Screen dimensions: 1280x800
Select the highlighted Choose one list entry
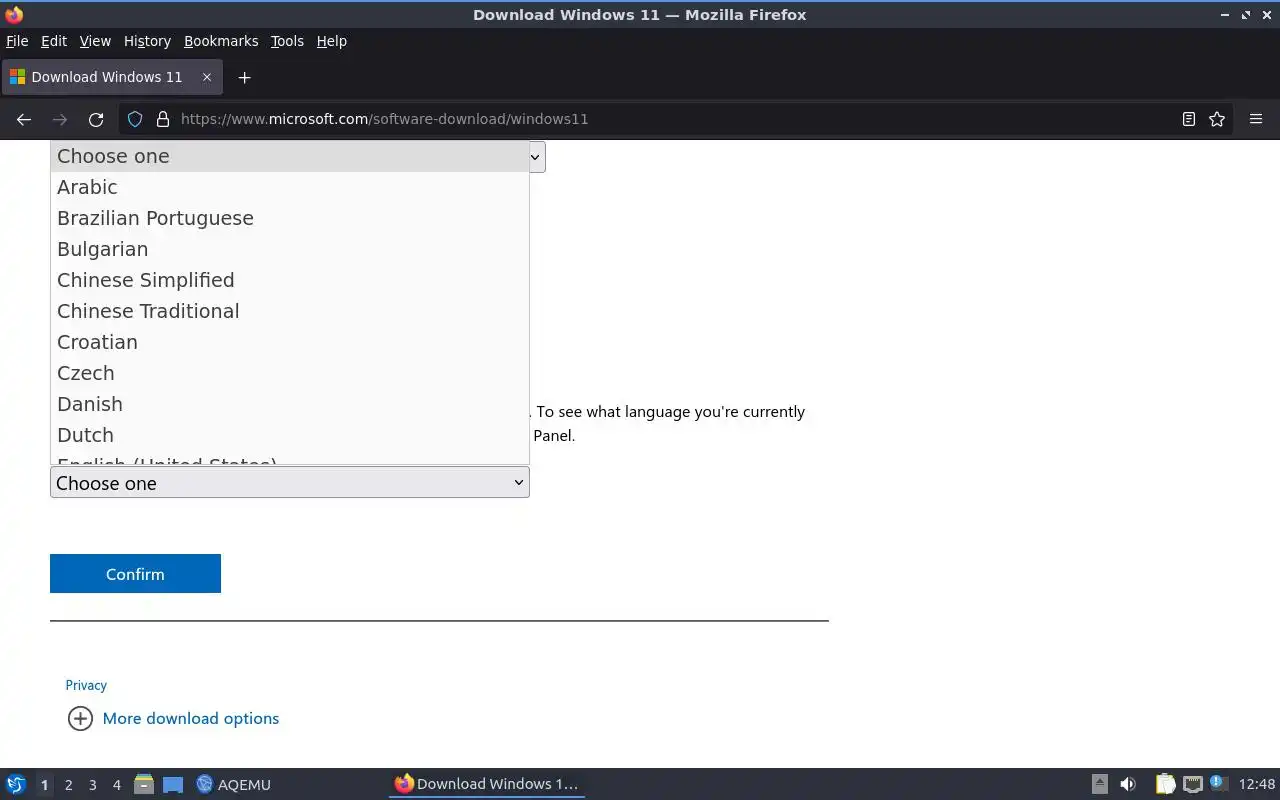[290, 156]
